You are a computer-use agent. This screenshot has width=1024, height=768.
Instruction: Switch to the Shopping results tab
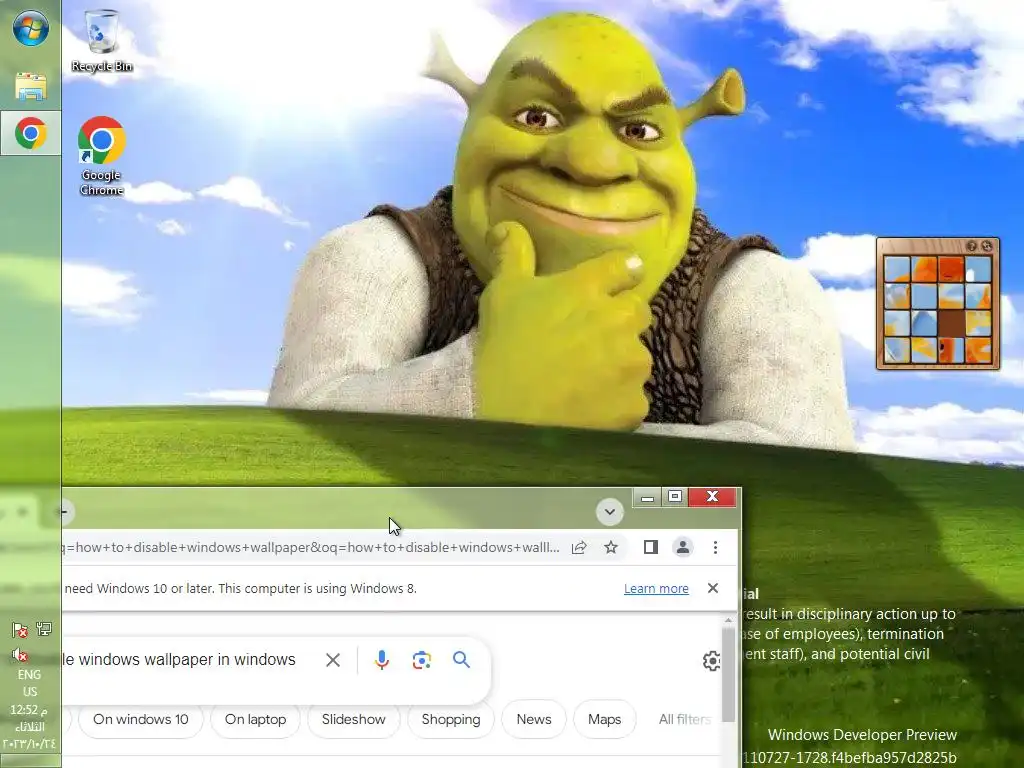point(451,719)
